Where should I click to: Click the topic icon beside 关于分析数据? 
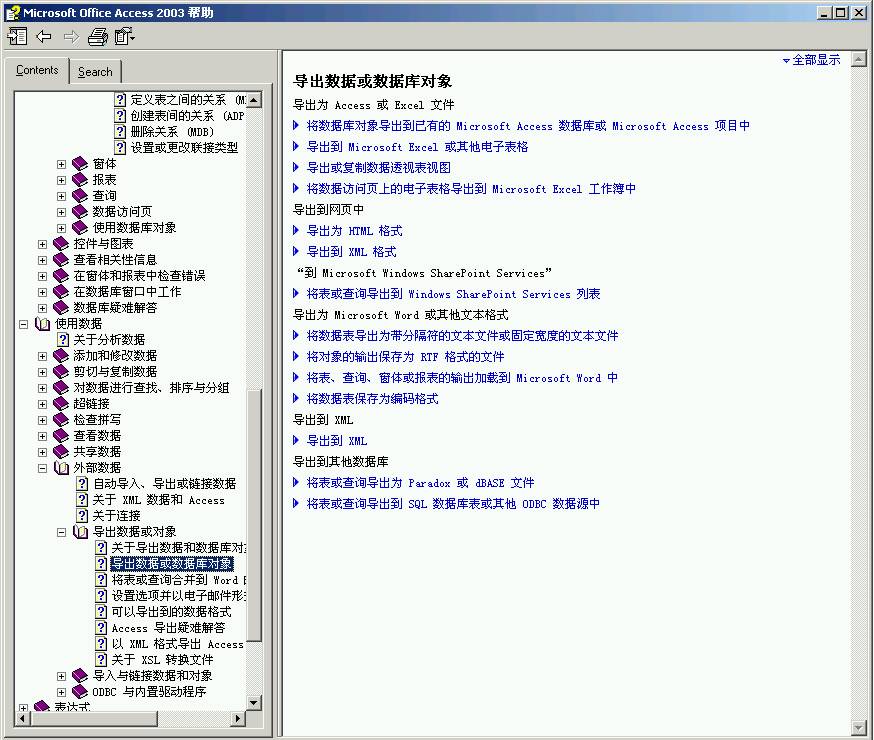click(63, 340)
